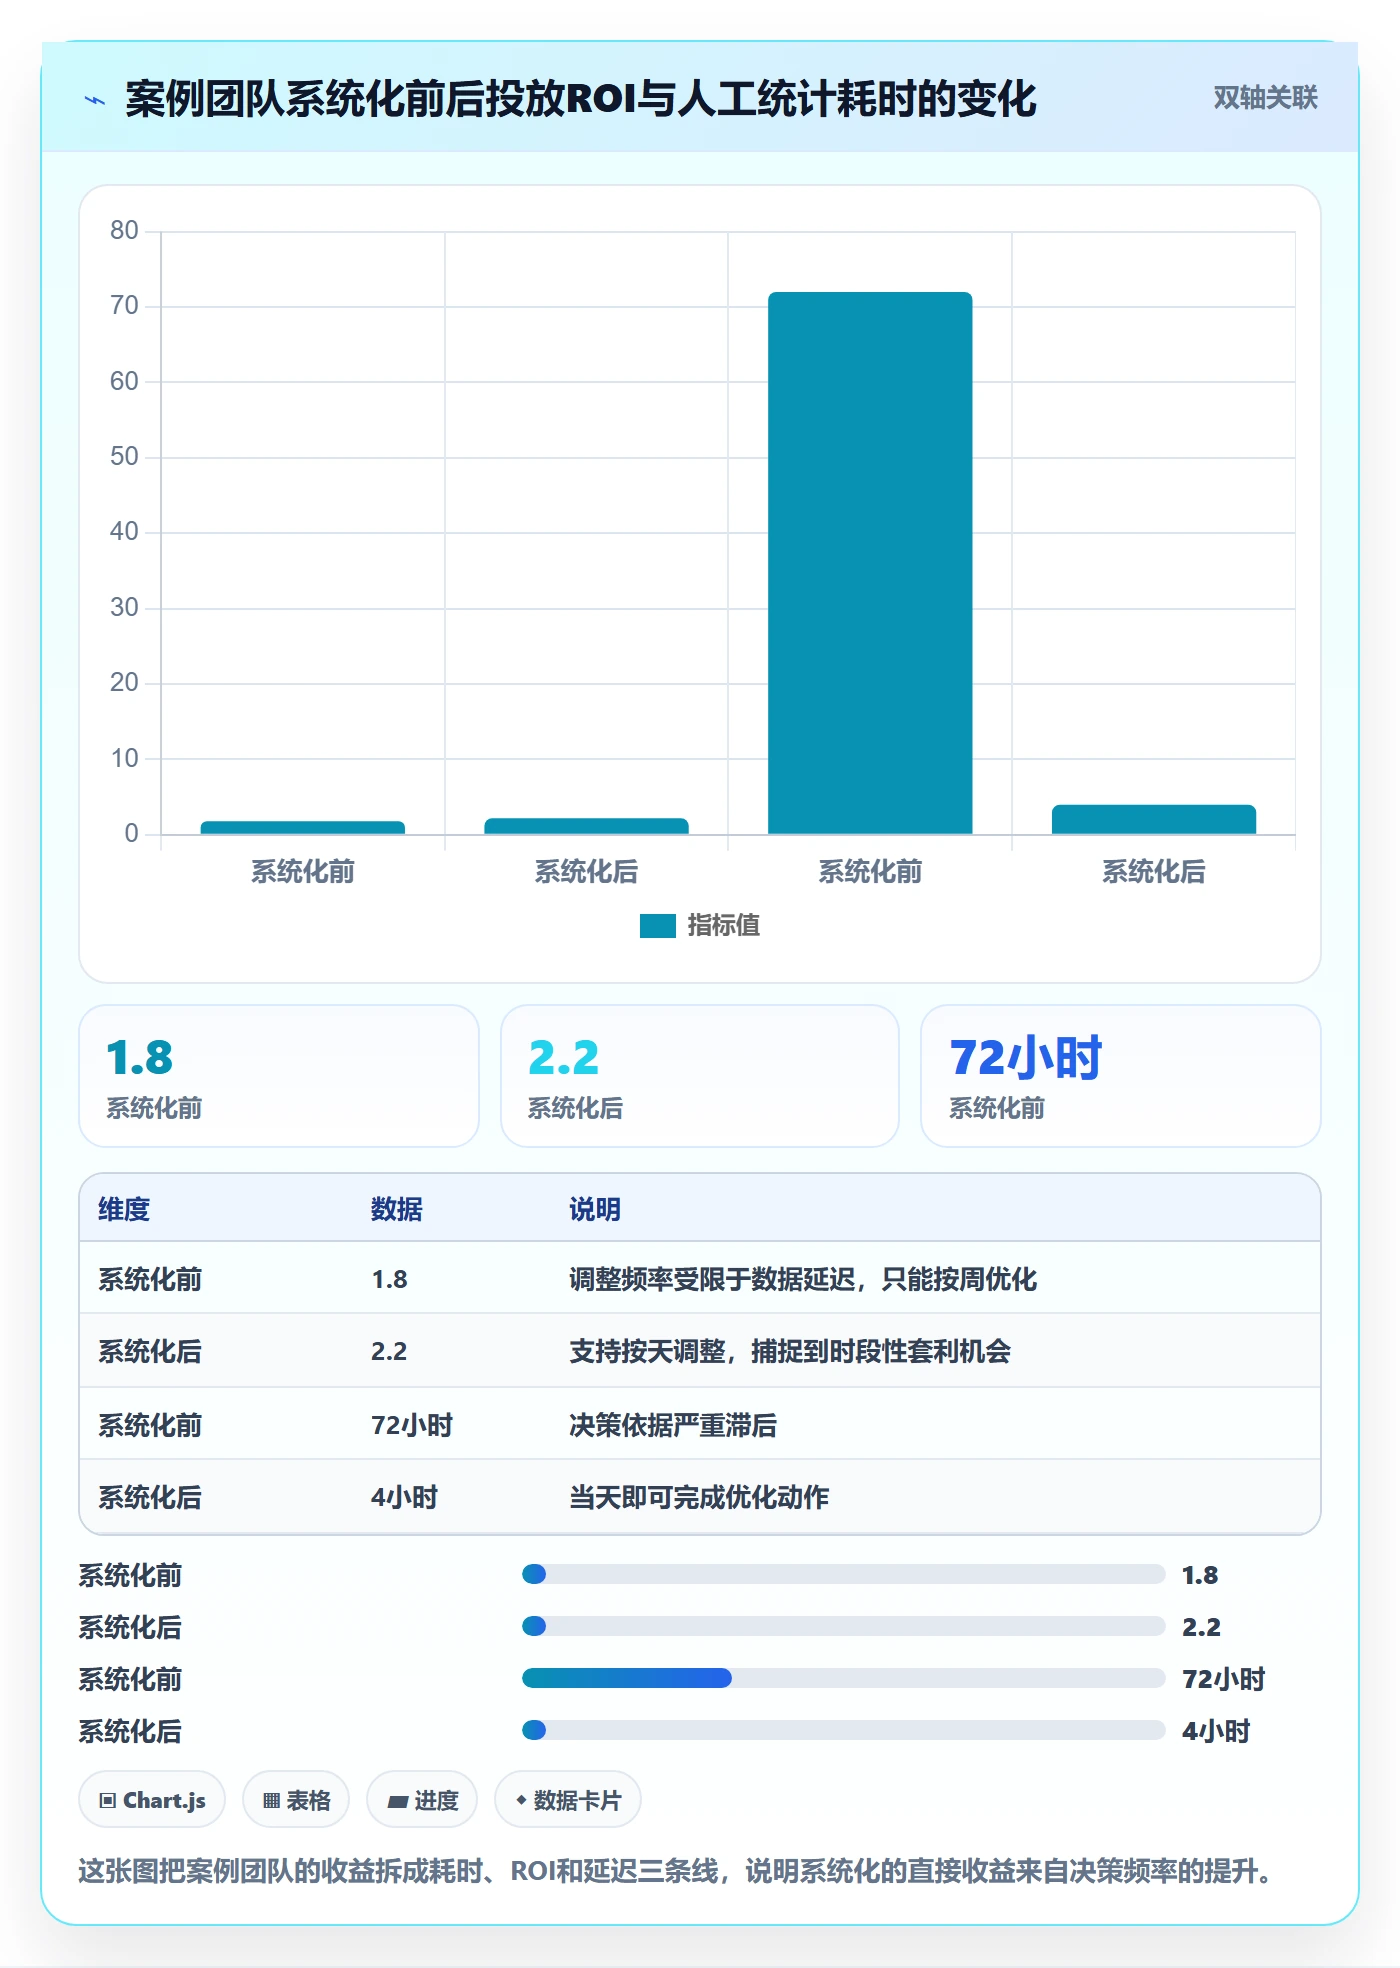
Task: Open the 2.2 系统化后 data card
Action: (700, 1076)
